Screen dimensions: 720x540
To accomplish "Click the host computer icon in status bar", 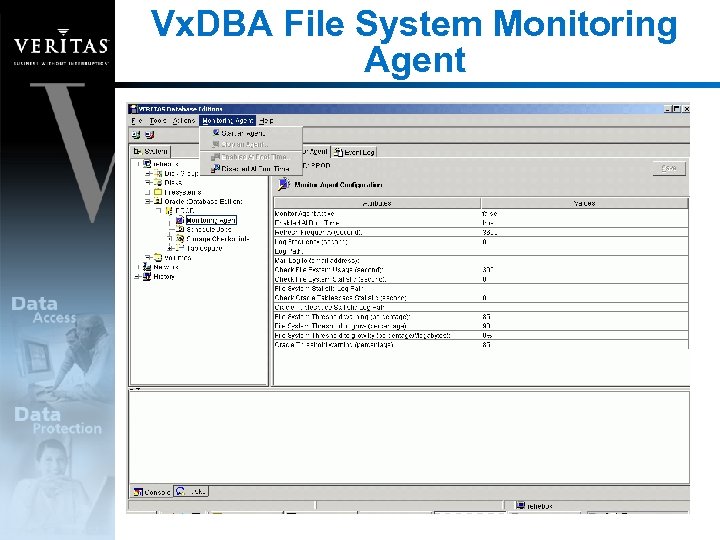I will [520, 506].
